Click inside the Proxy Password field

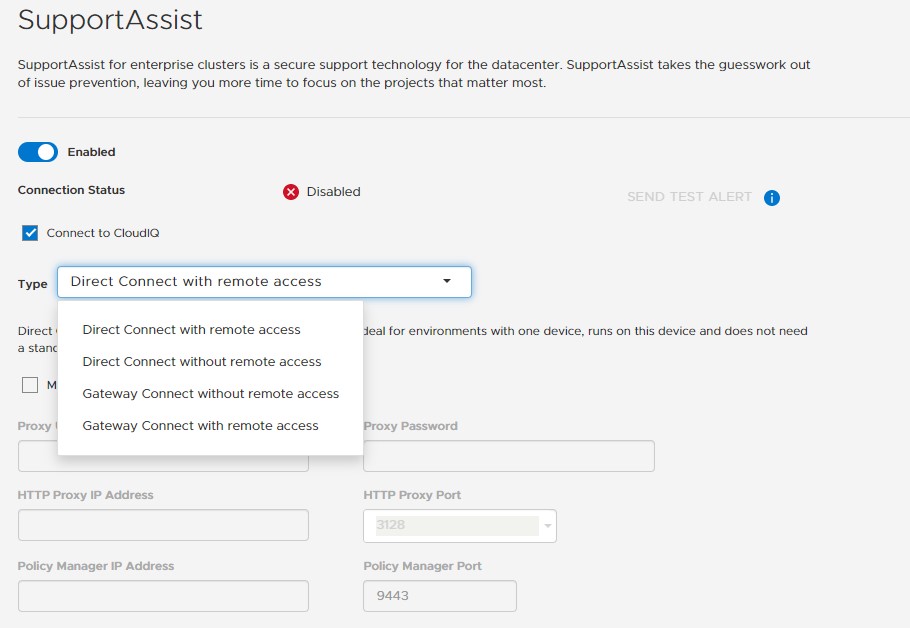coord(508,456)
